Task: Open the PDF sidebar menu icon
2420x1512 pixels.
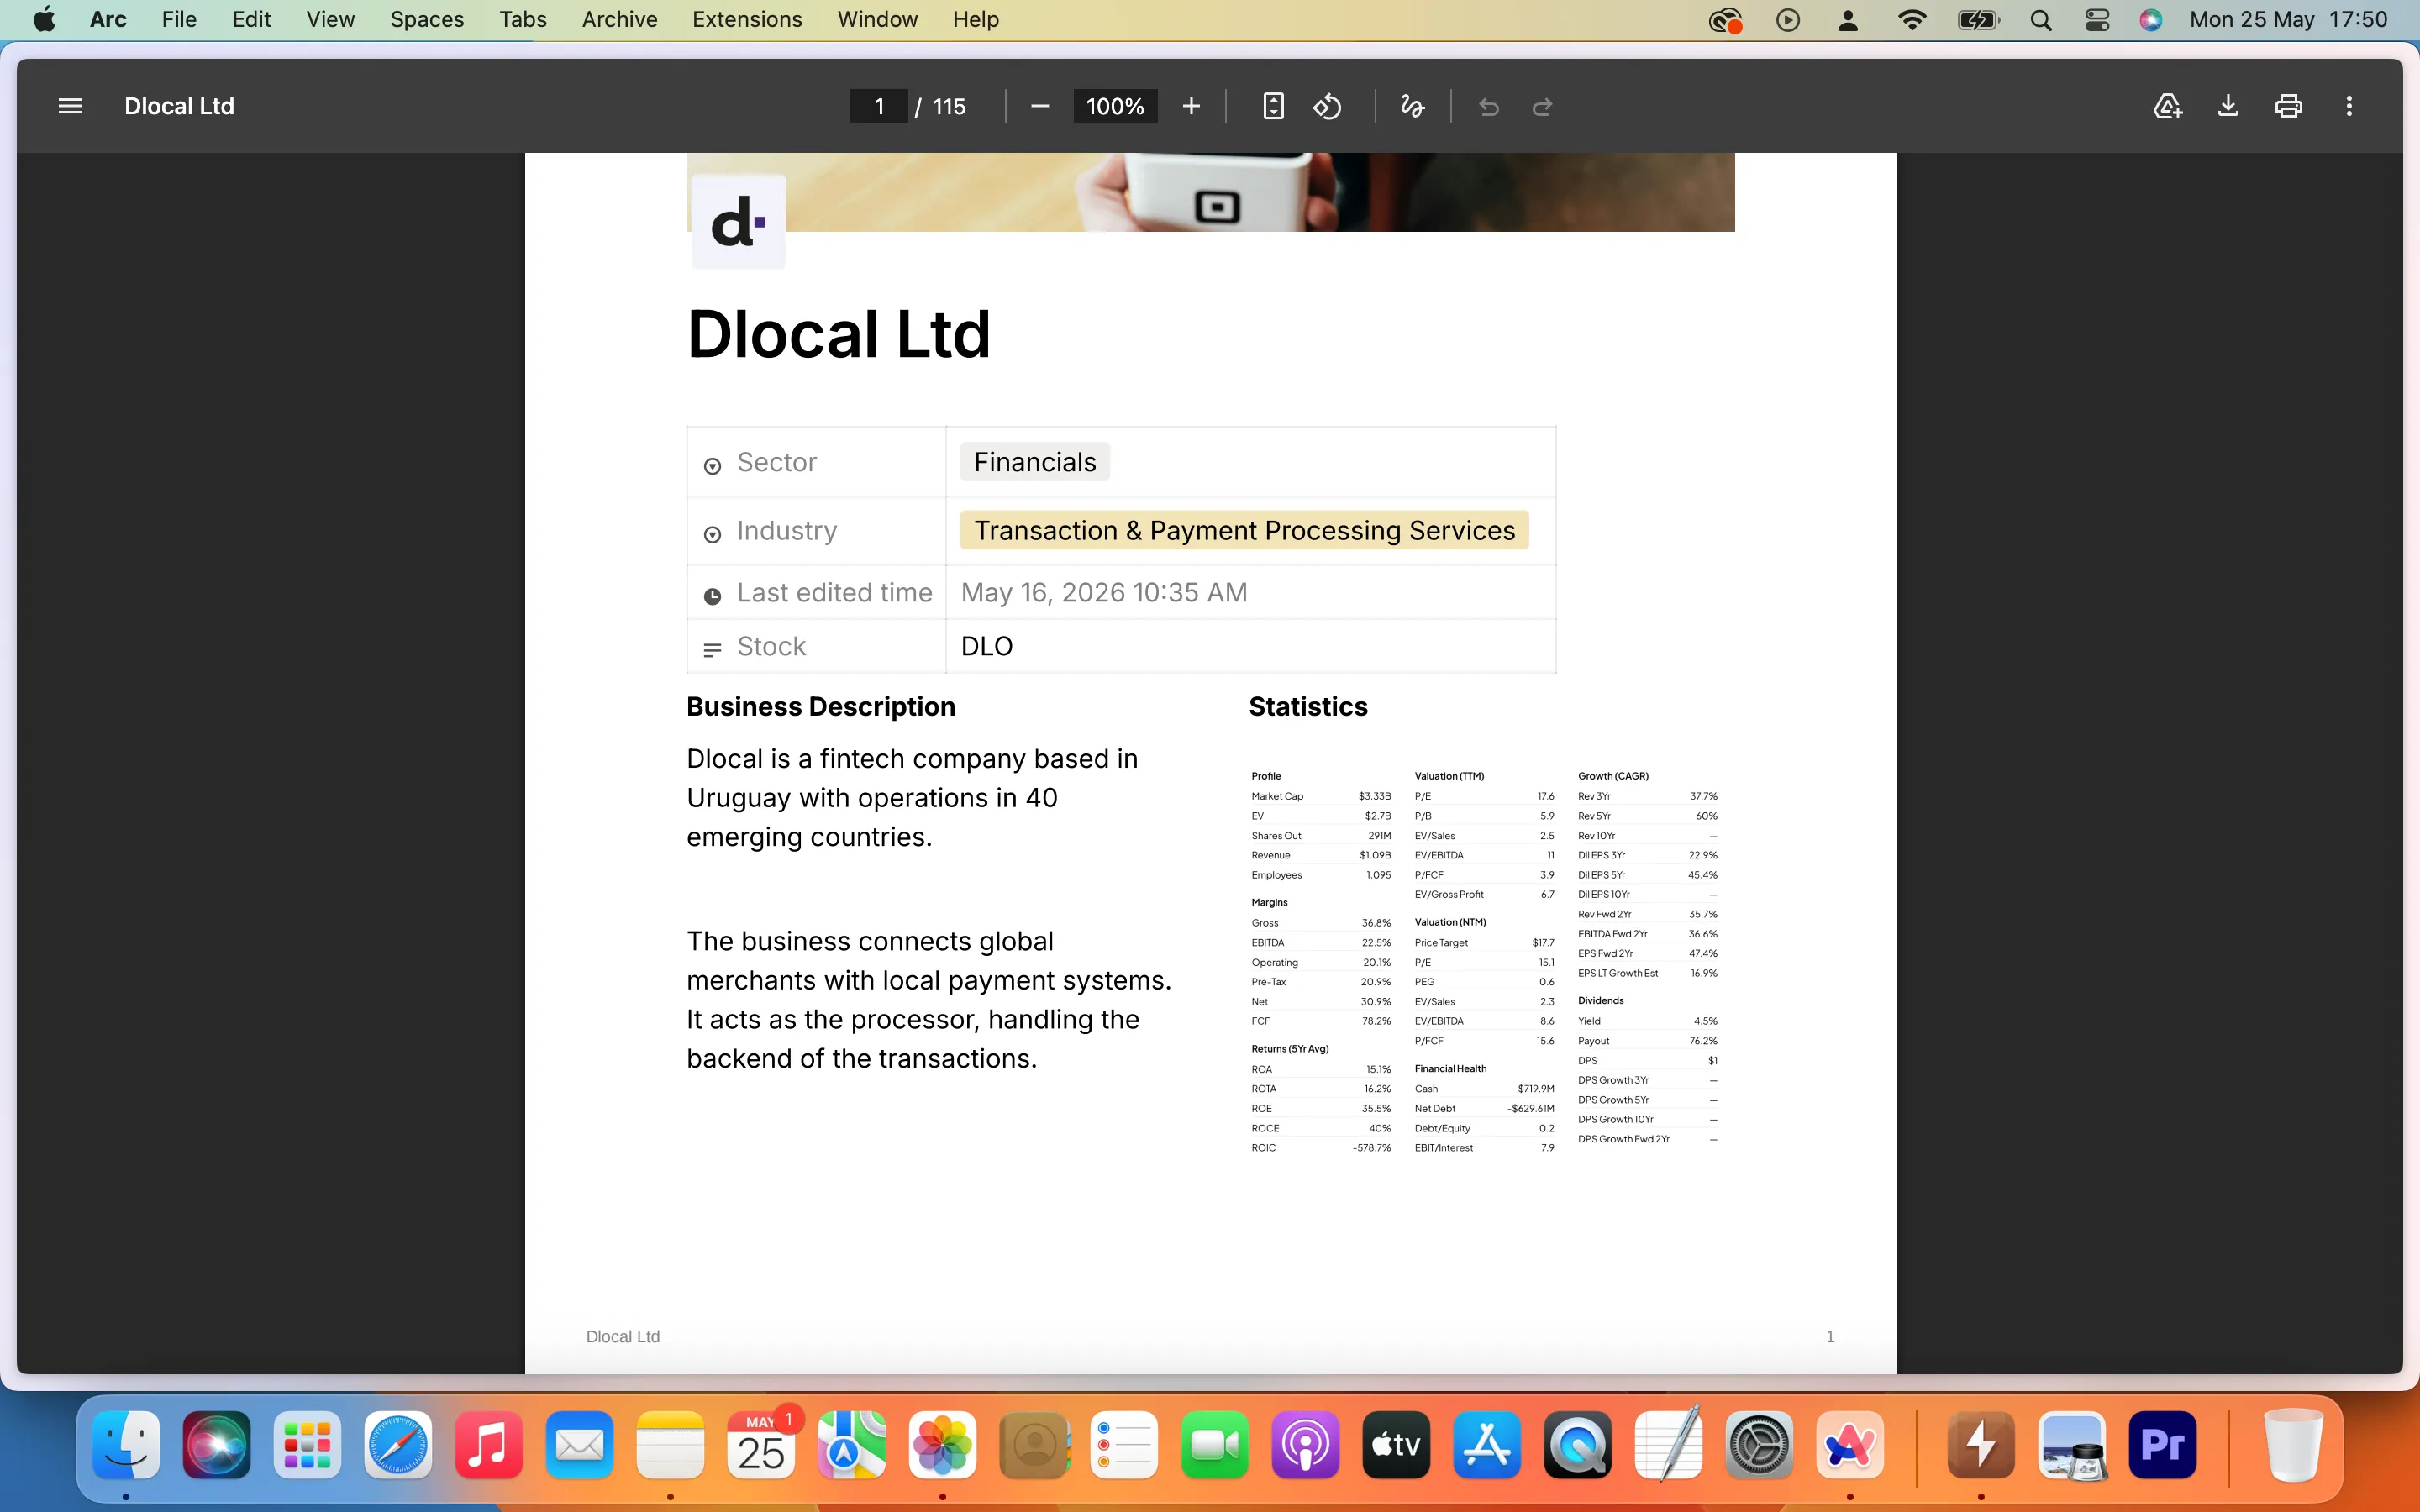Action: (70, 106)
